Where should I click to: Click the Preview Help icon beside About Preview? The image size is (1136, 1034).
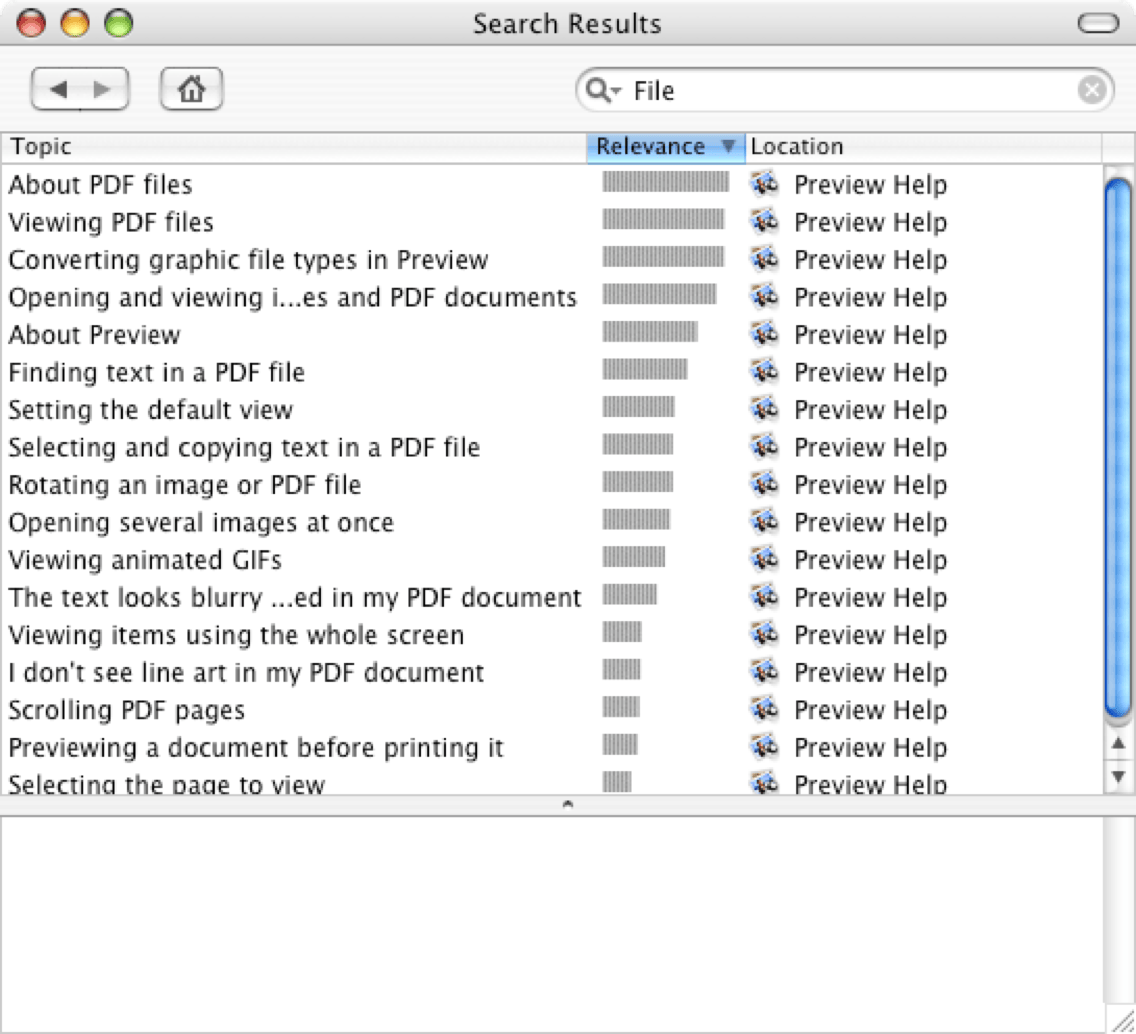coord(764,334)
